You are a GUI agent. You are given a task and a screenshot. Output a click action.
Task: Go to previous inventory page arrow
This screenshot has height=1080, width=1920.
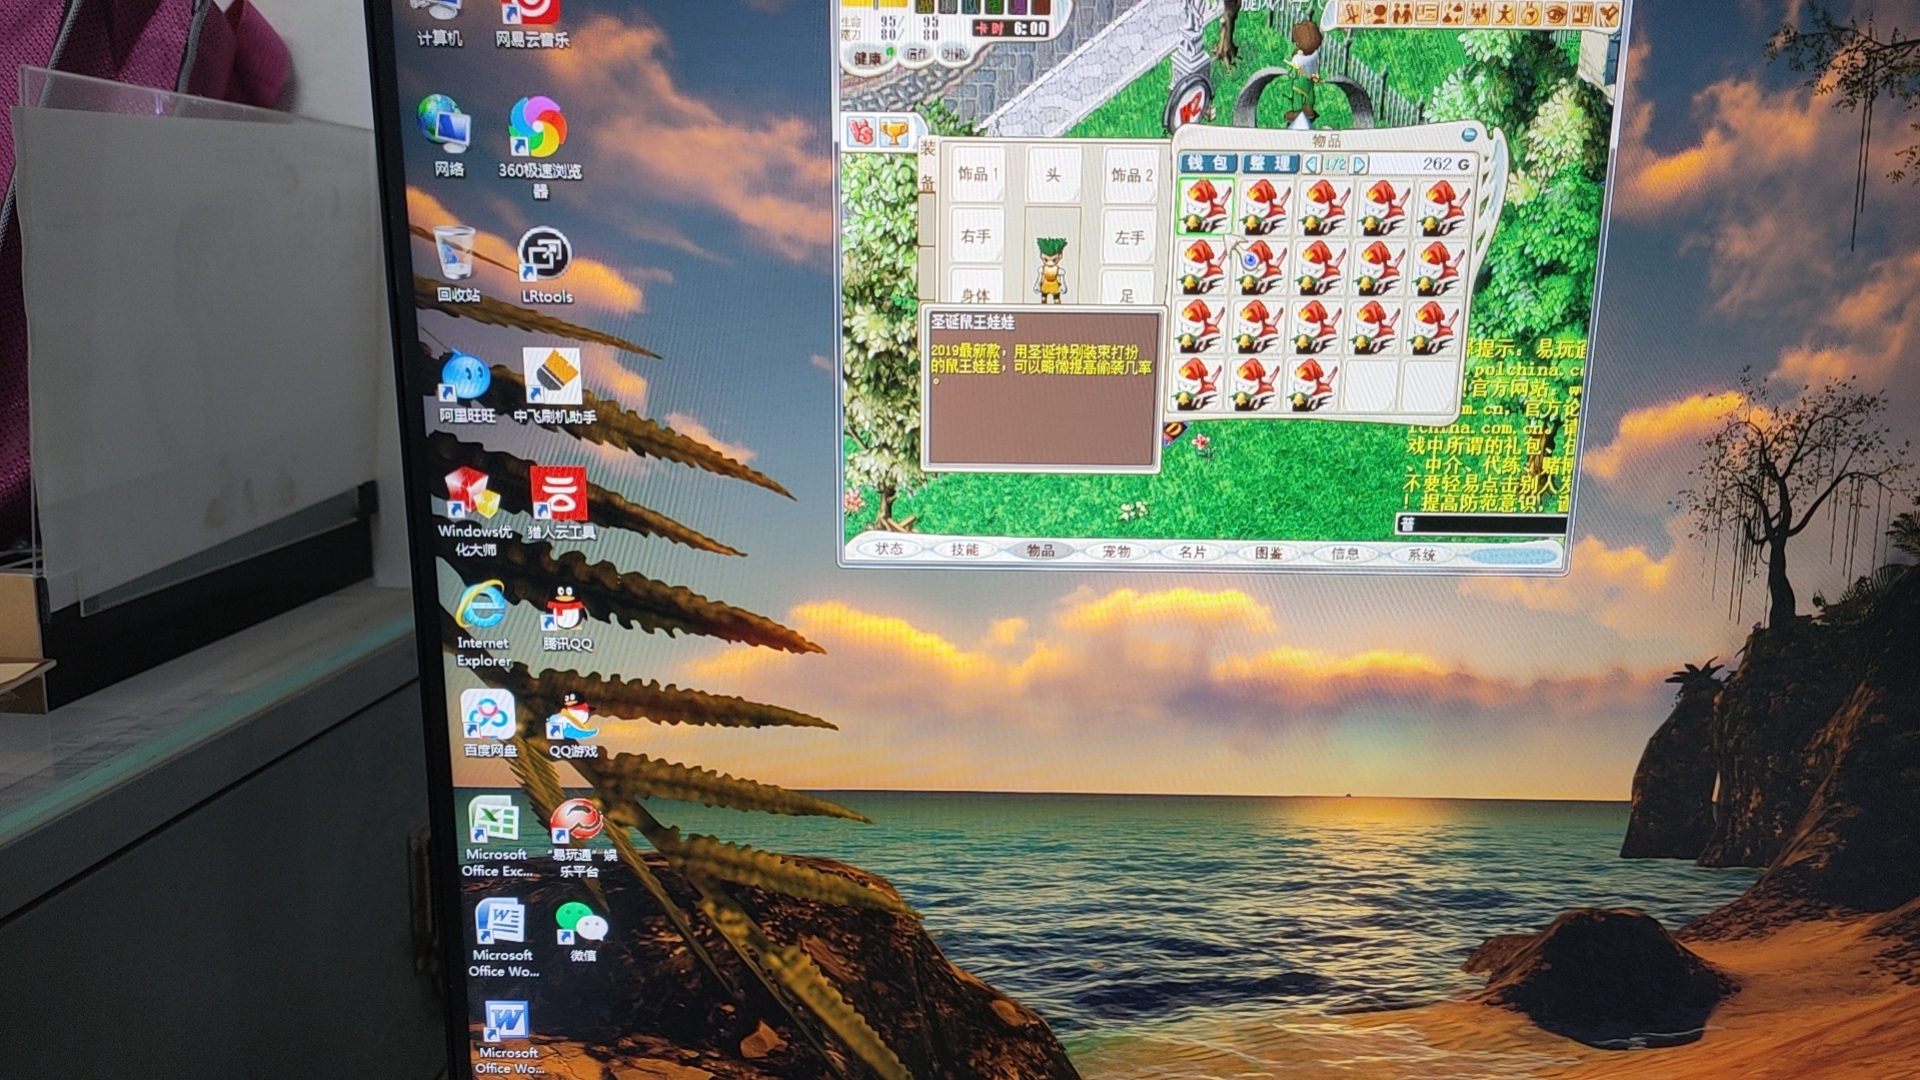coord(1311,164)
